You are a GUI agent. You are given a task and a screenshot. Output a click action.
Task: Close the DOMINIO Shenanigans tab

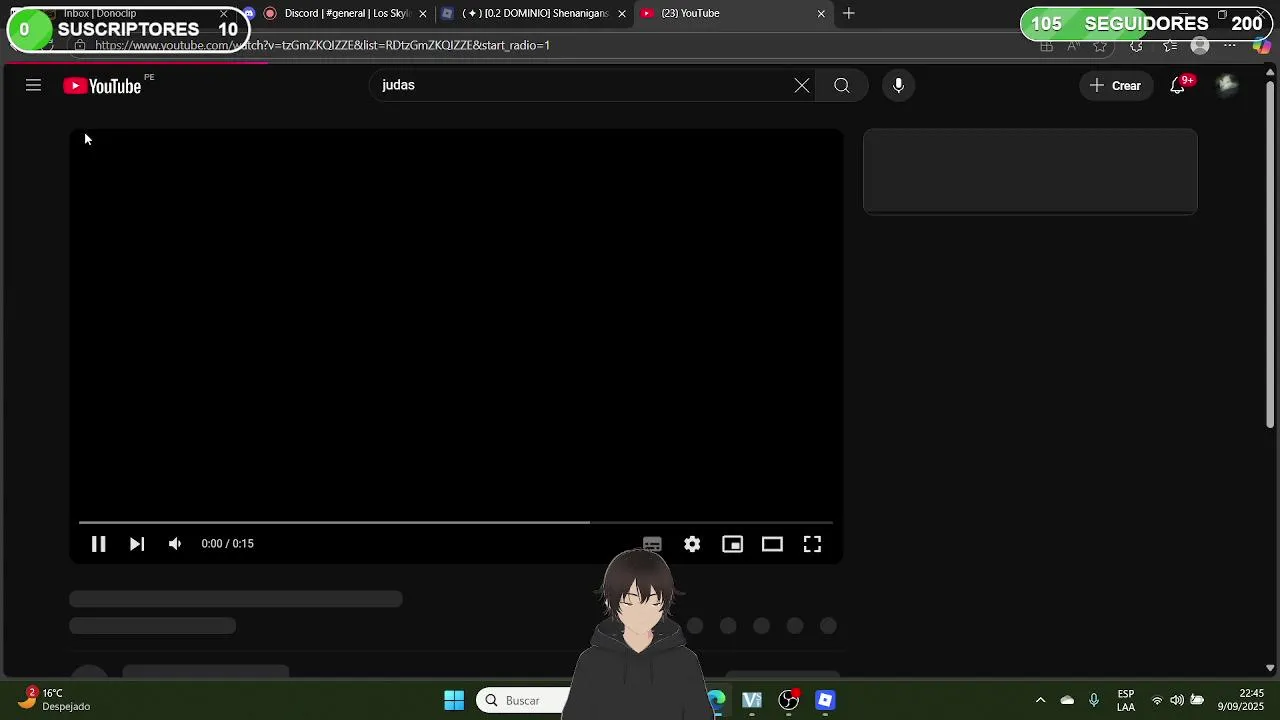pos(622,13)
